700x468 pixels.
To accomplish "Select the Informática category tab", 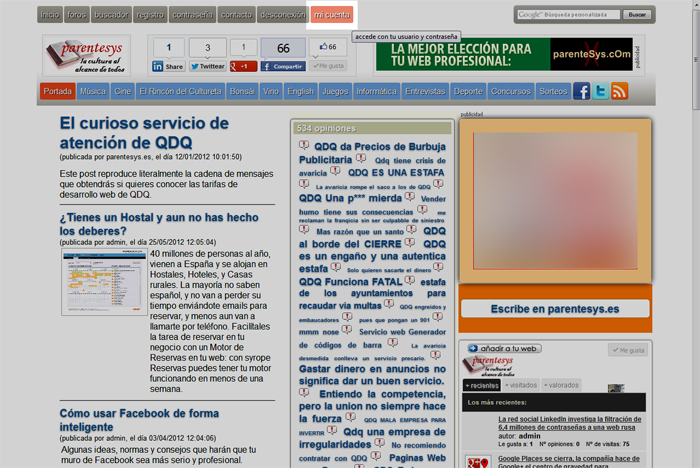I will click(376, 91).
